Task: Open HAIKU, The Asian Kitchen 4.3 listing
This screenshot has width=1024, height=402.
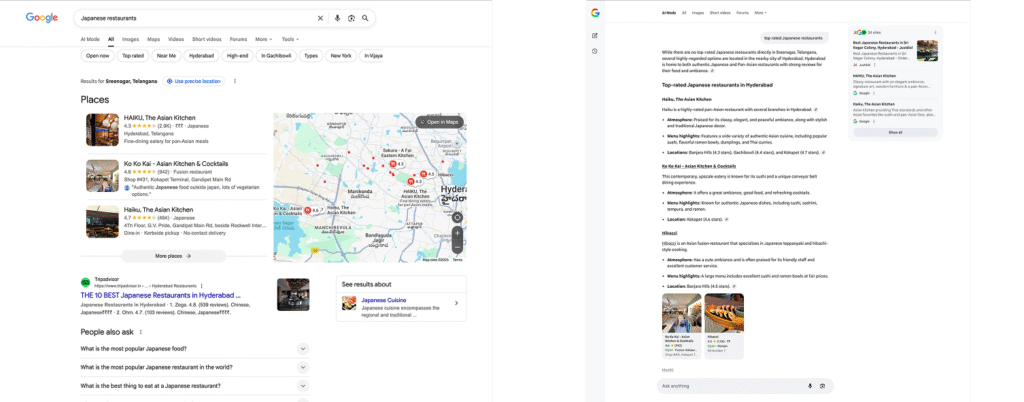Action: point(159,118)
